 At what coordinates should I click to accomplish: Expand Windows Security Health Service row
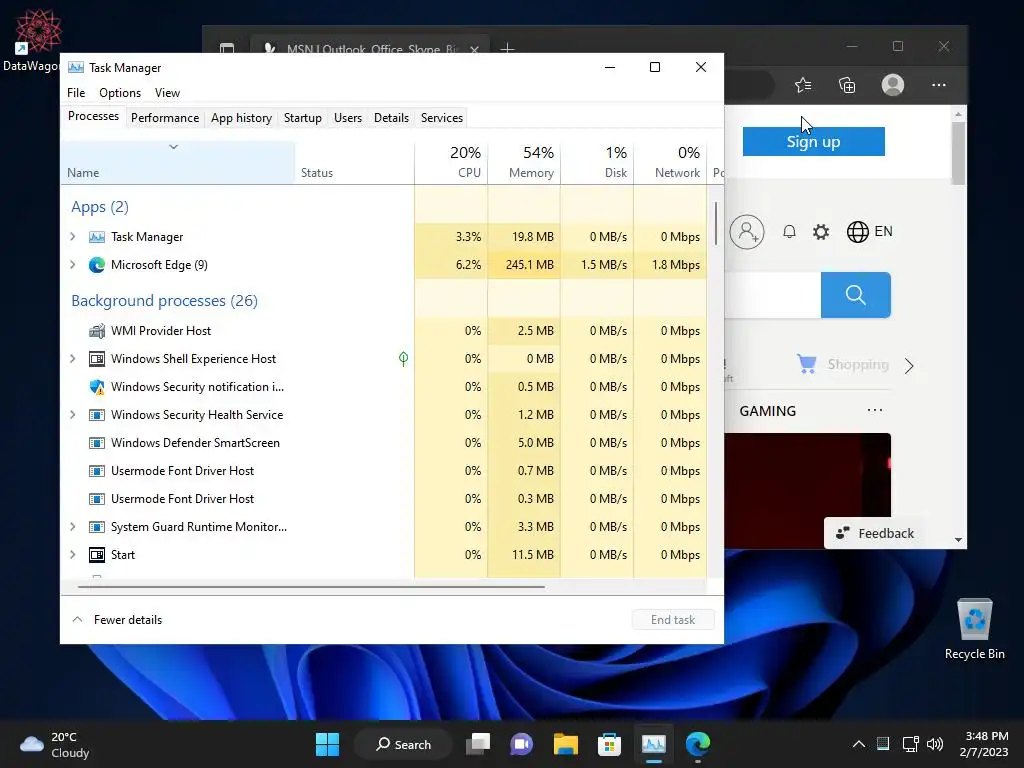point(72,415)
